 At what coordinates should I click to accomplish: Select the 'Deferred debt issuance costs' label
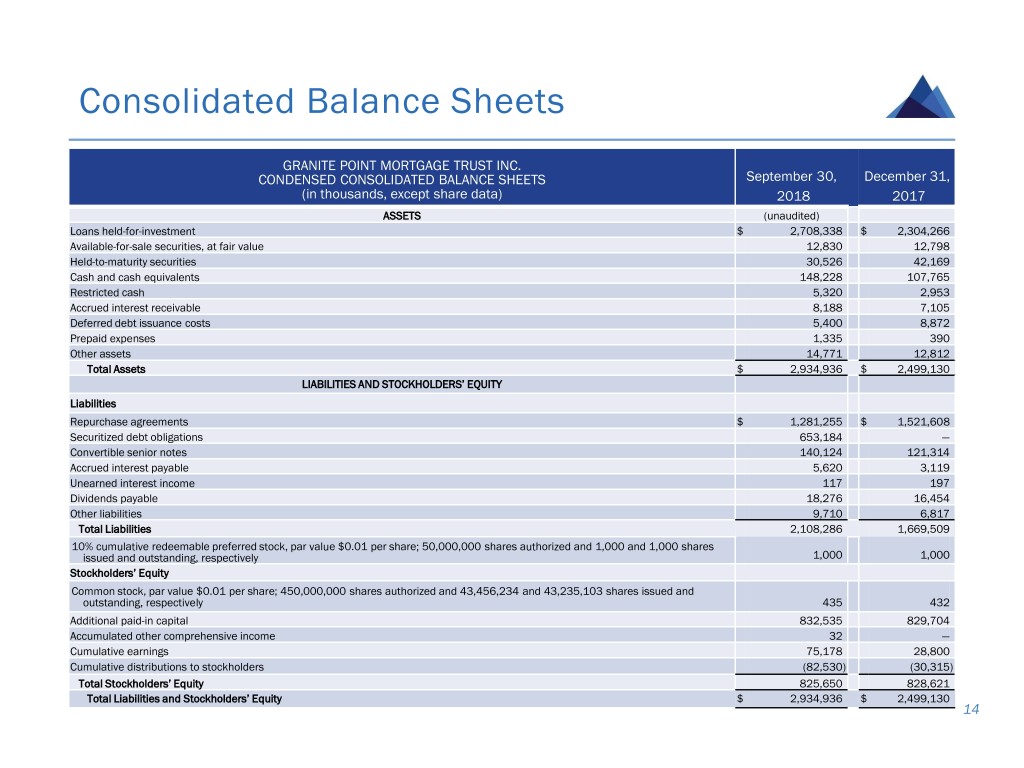click(x=140, y=323)
